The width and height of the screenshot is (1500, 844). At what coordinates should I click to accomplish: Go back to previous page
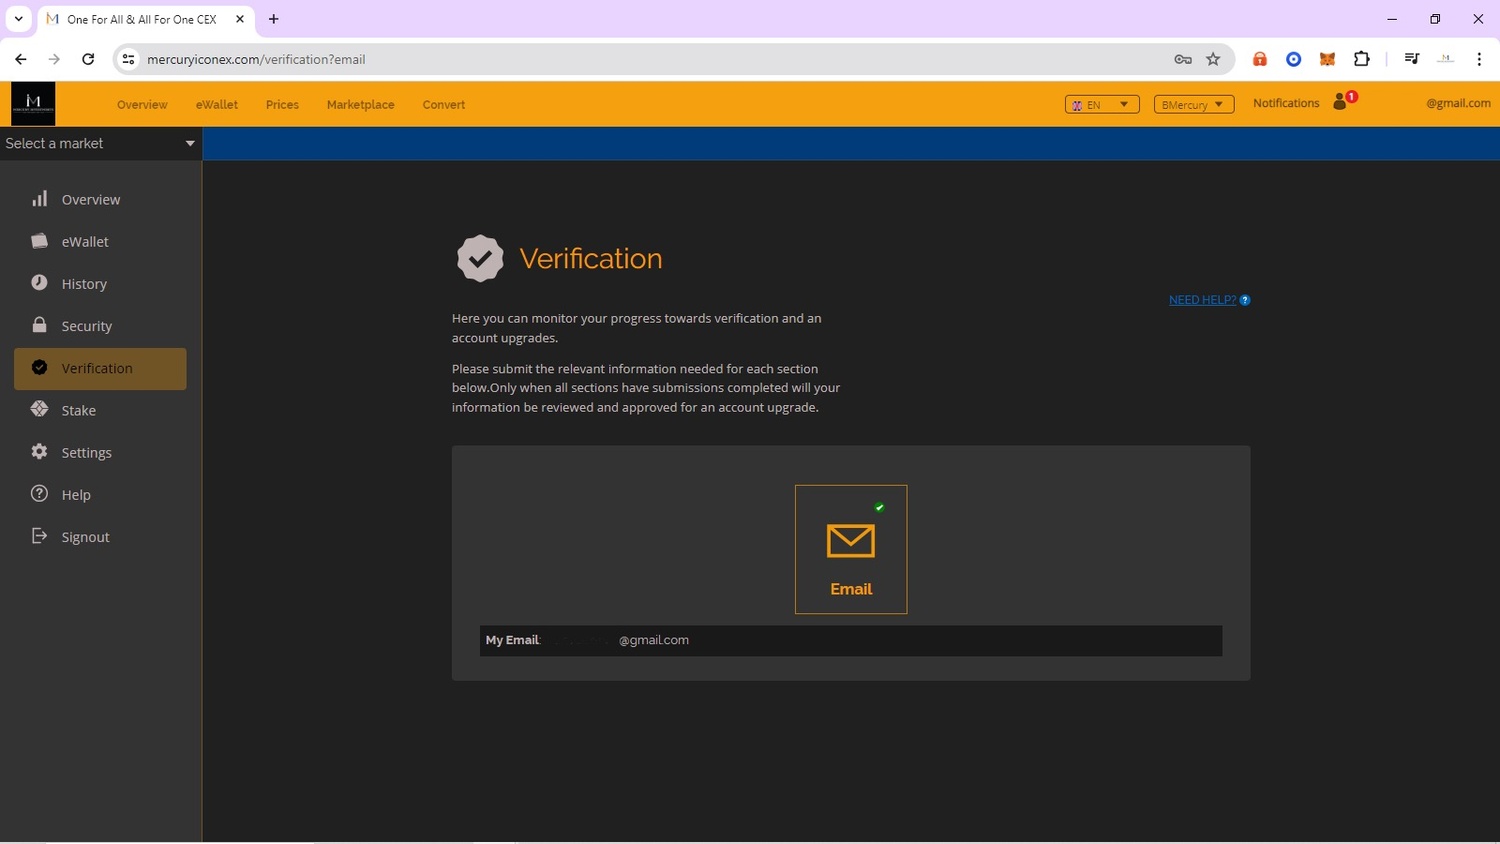pyautogui.click(x=21, y=59)
